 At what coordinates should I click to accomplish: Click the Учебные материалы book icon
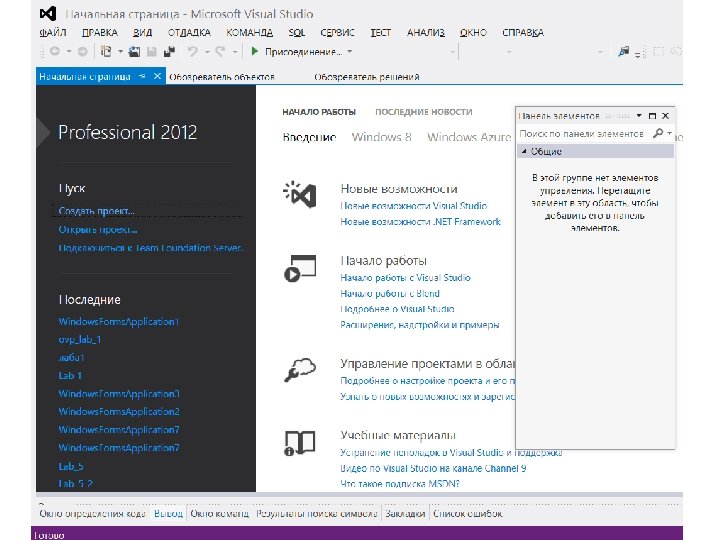click(300, 443)
